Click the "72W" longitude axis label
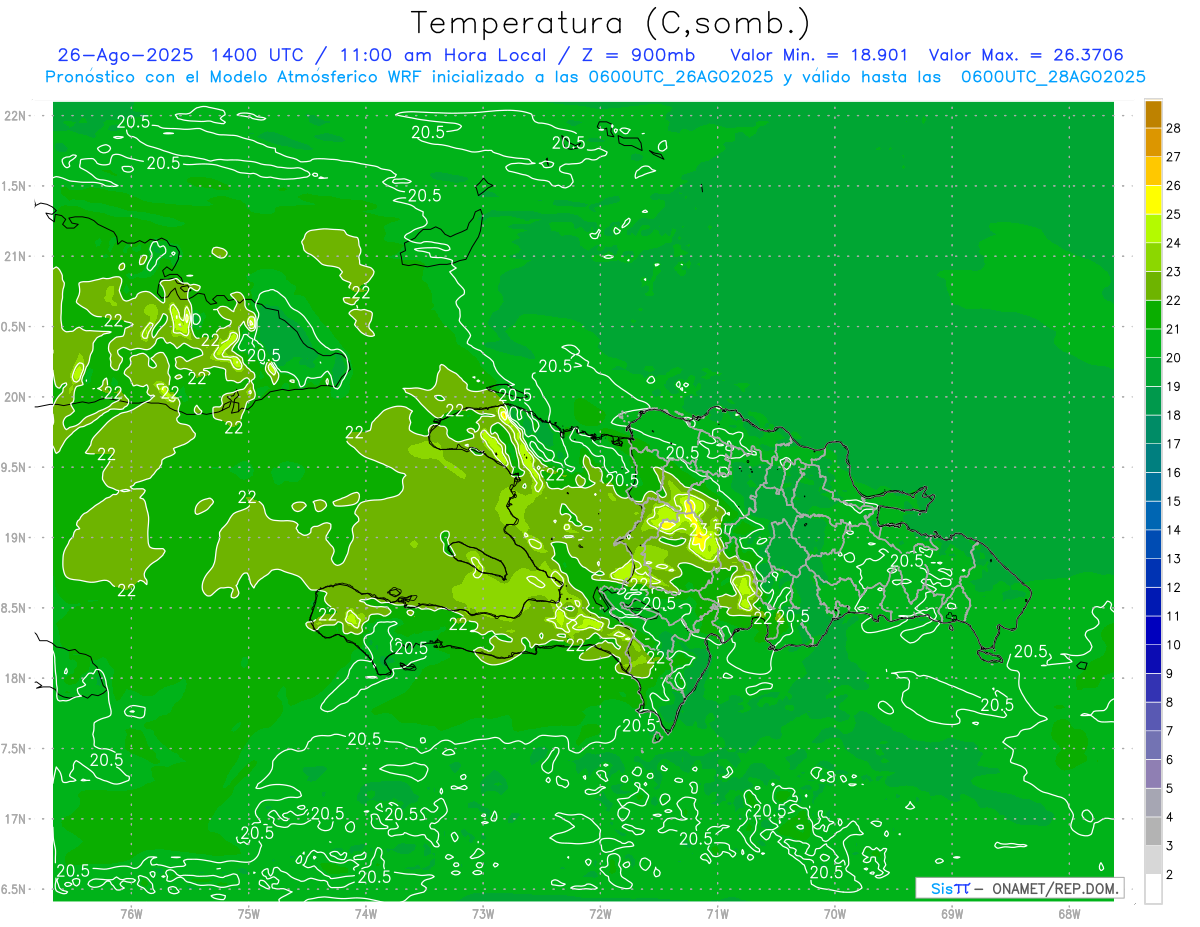 600,912
